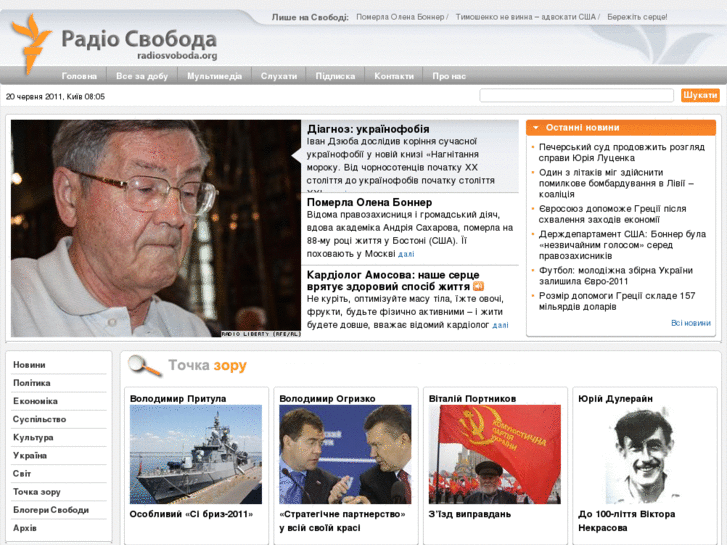
Task: Select Суспільство in the left sidebar
Action: click(x=39, y=419)
